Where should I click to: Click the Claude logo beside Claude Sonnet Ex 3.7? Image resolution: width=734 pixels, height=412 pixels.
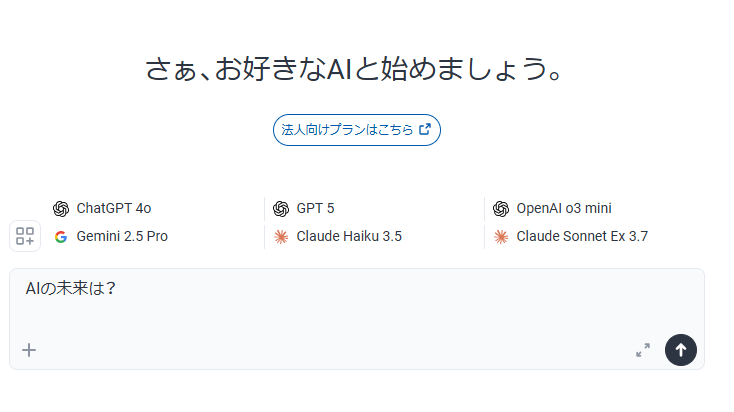[x=501, y=237]
